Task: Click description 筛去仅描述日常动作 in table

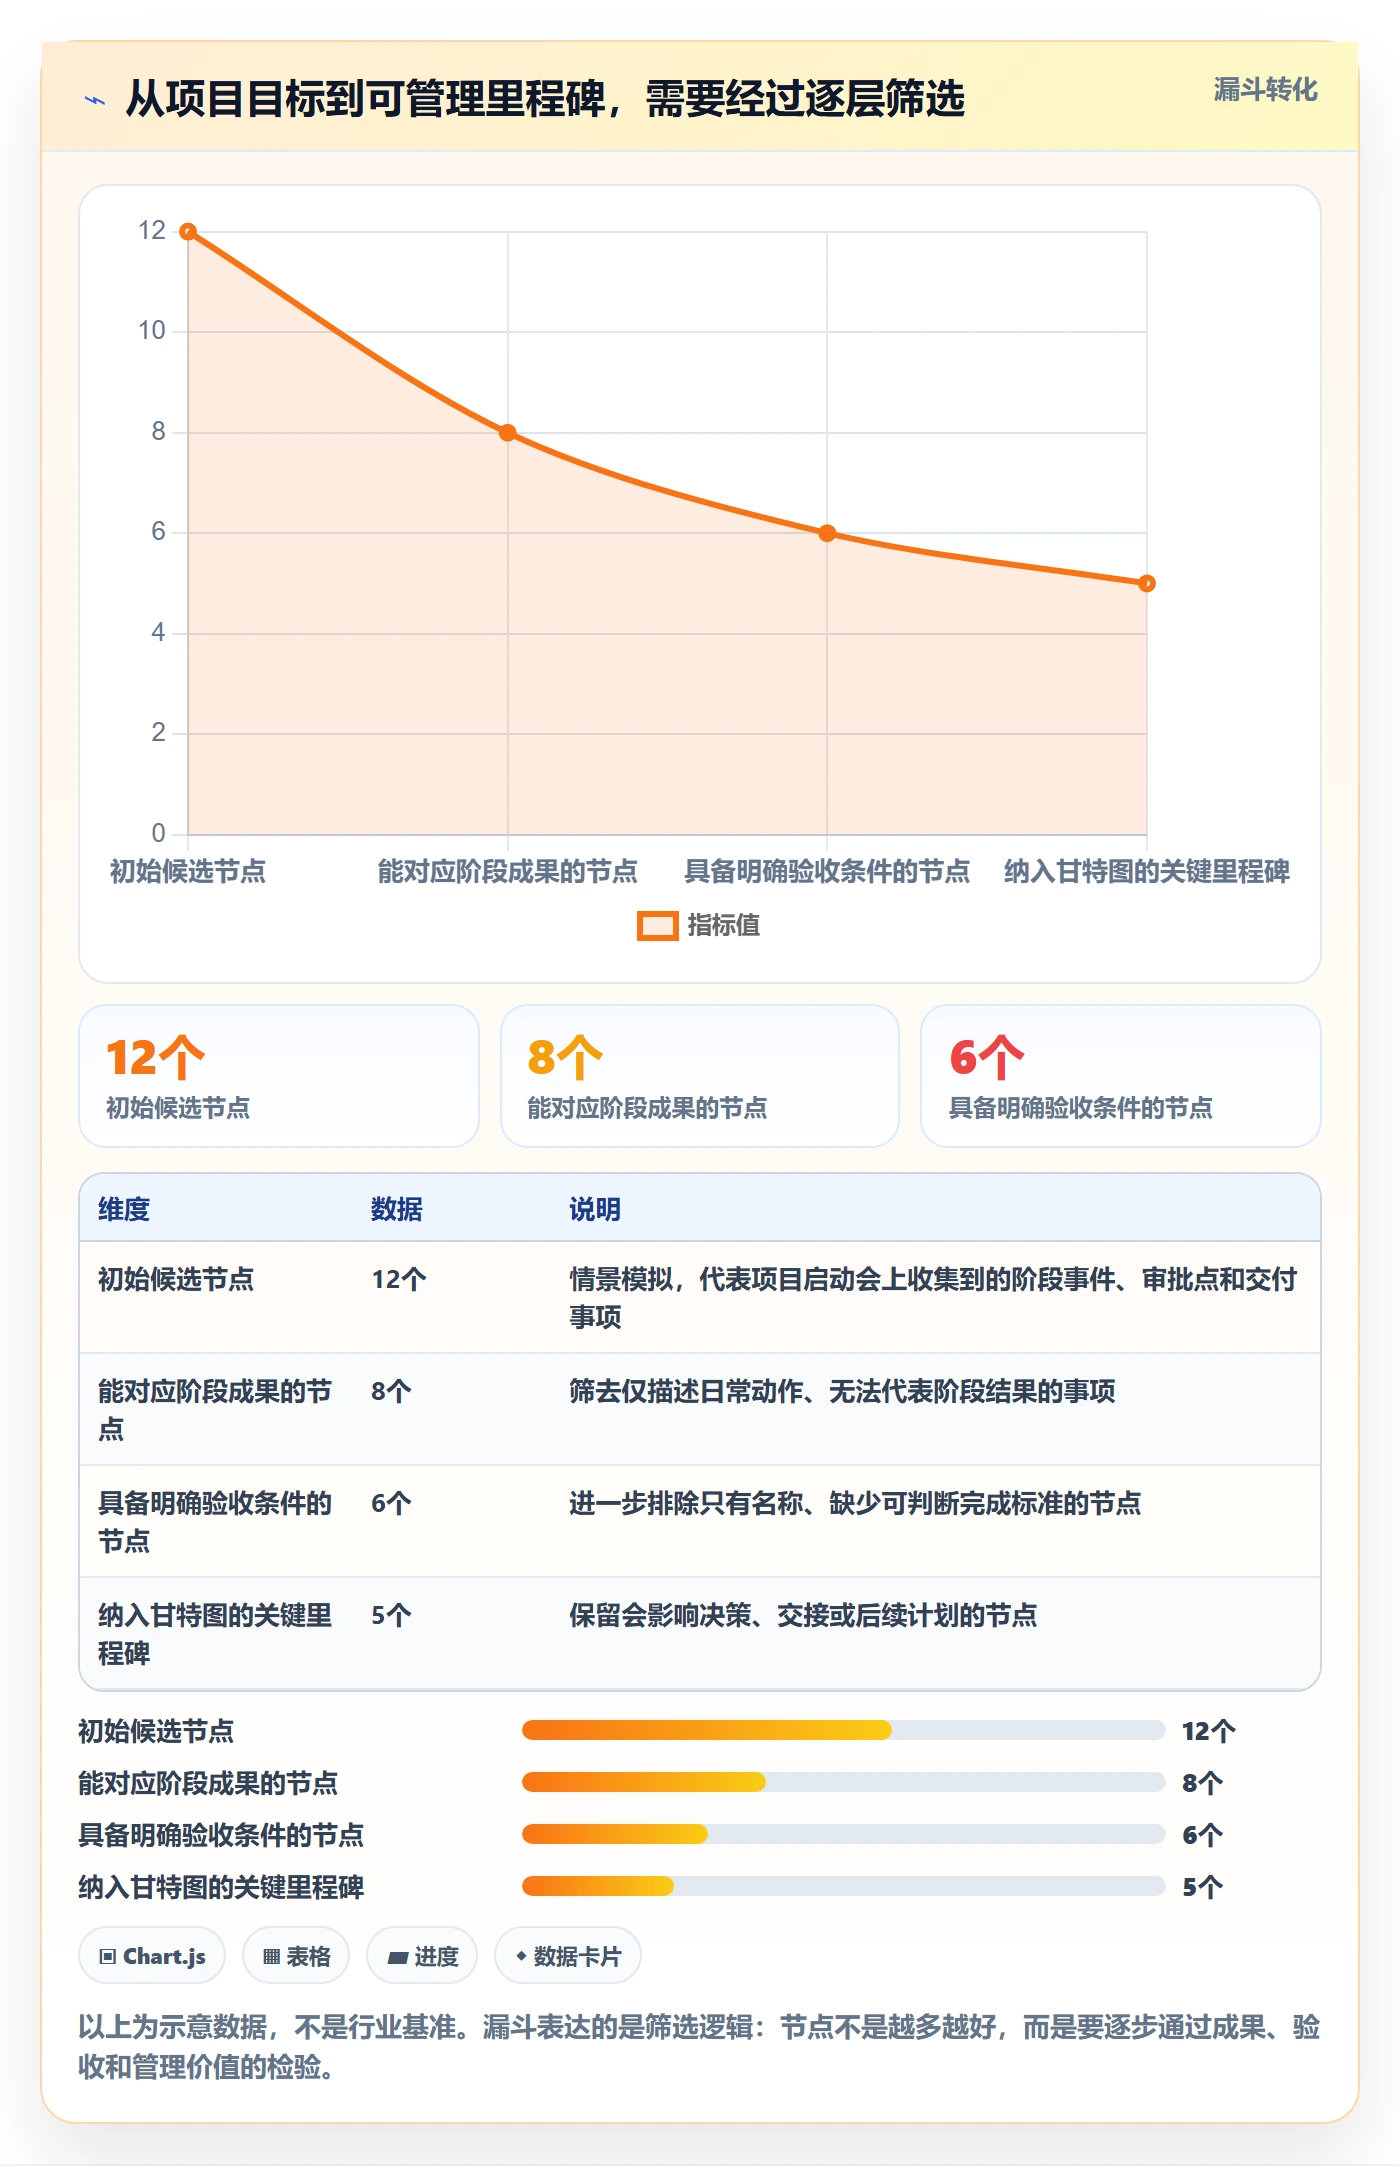Action: [x=842, y=1391]
